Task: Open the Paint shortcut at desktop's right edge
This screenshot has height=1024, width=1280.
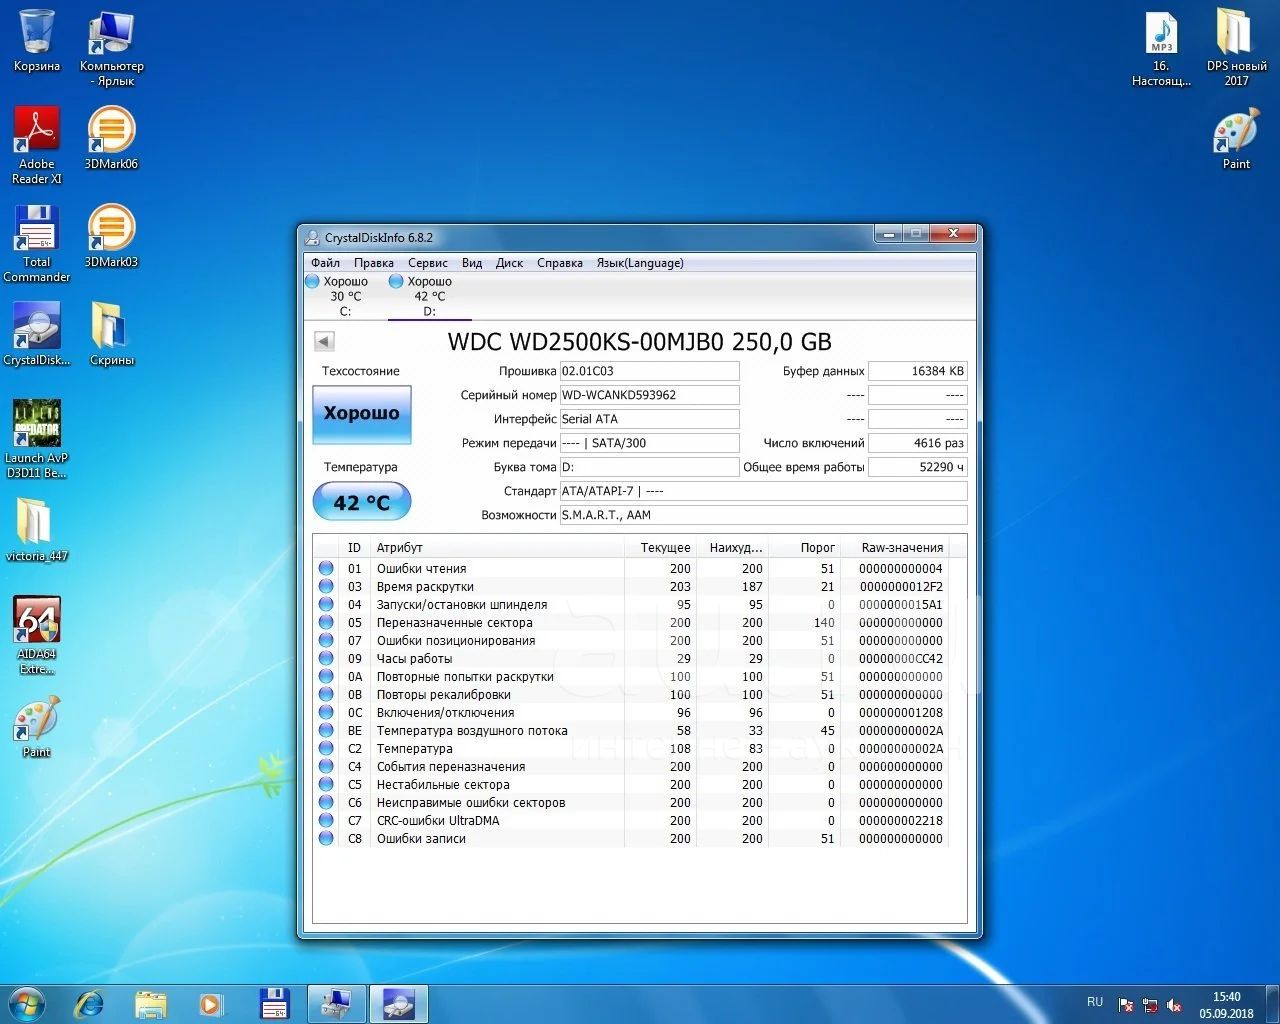Action: 1236,138
